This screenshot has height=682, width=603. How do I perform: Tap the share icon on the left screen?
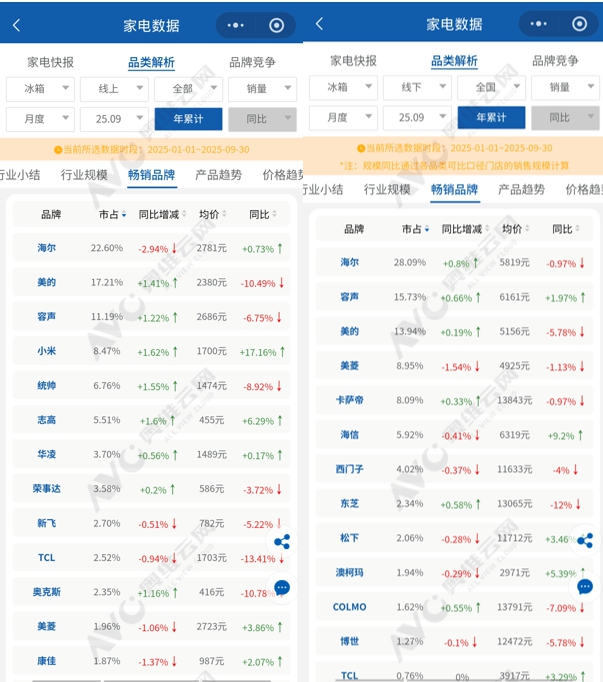pos(282,542)
